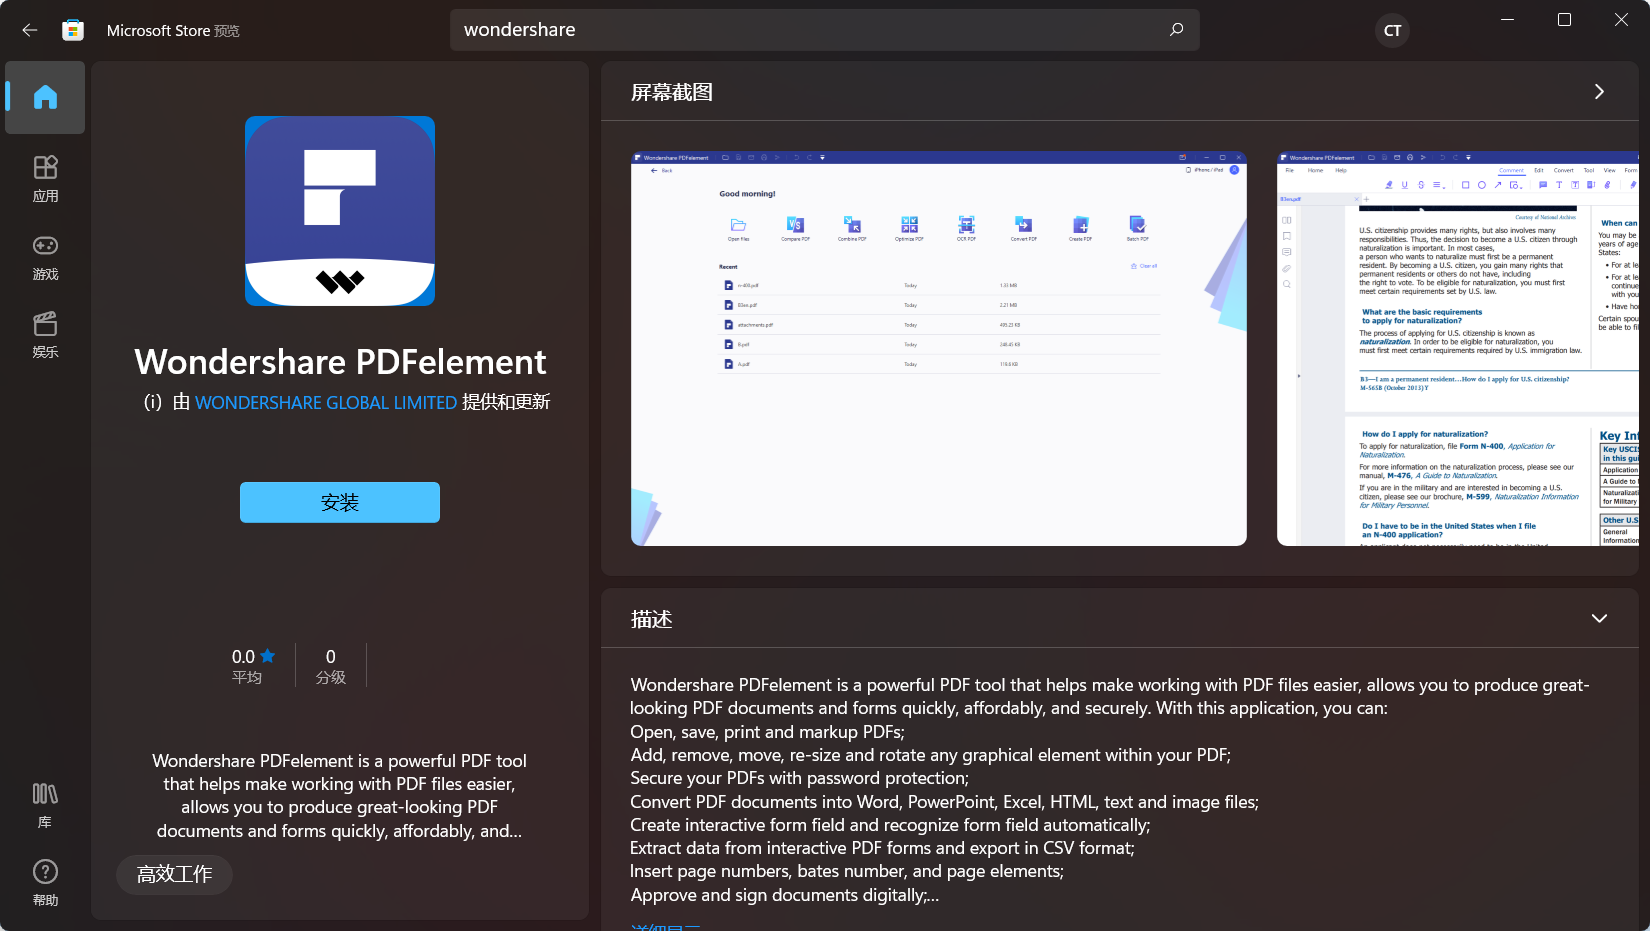
Task: Click the Wondershare PDFelement app icon
Action: 340,211
